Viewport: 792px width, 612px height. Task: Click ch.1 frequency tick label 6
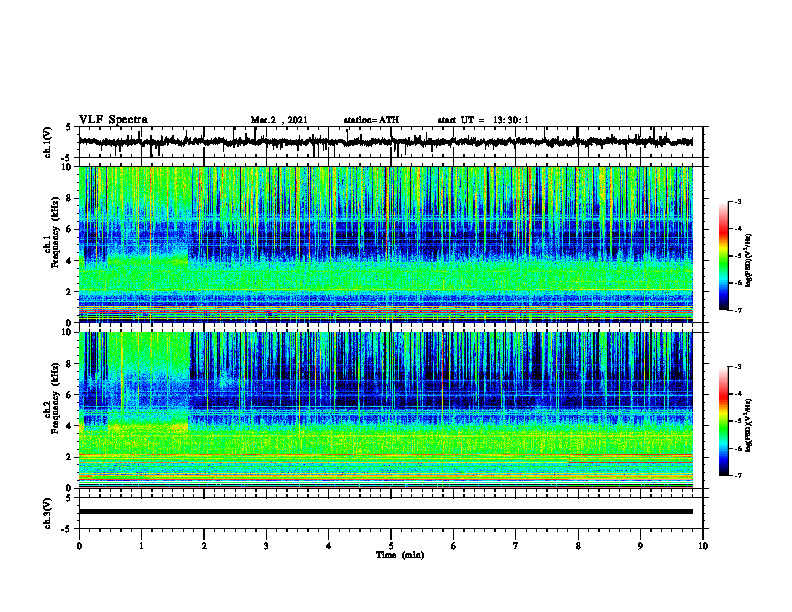pyautogui.click(x=69, y=229)
